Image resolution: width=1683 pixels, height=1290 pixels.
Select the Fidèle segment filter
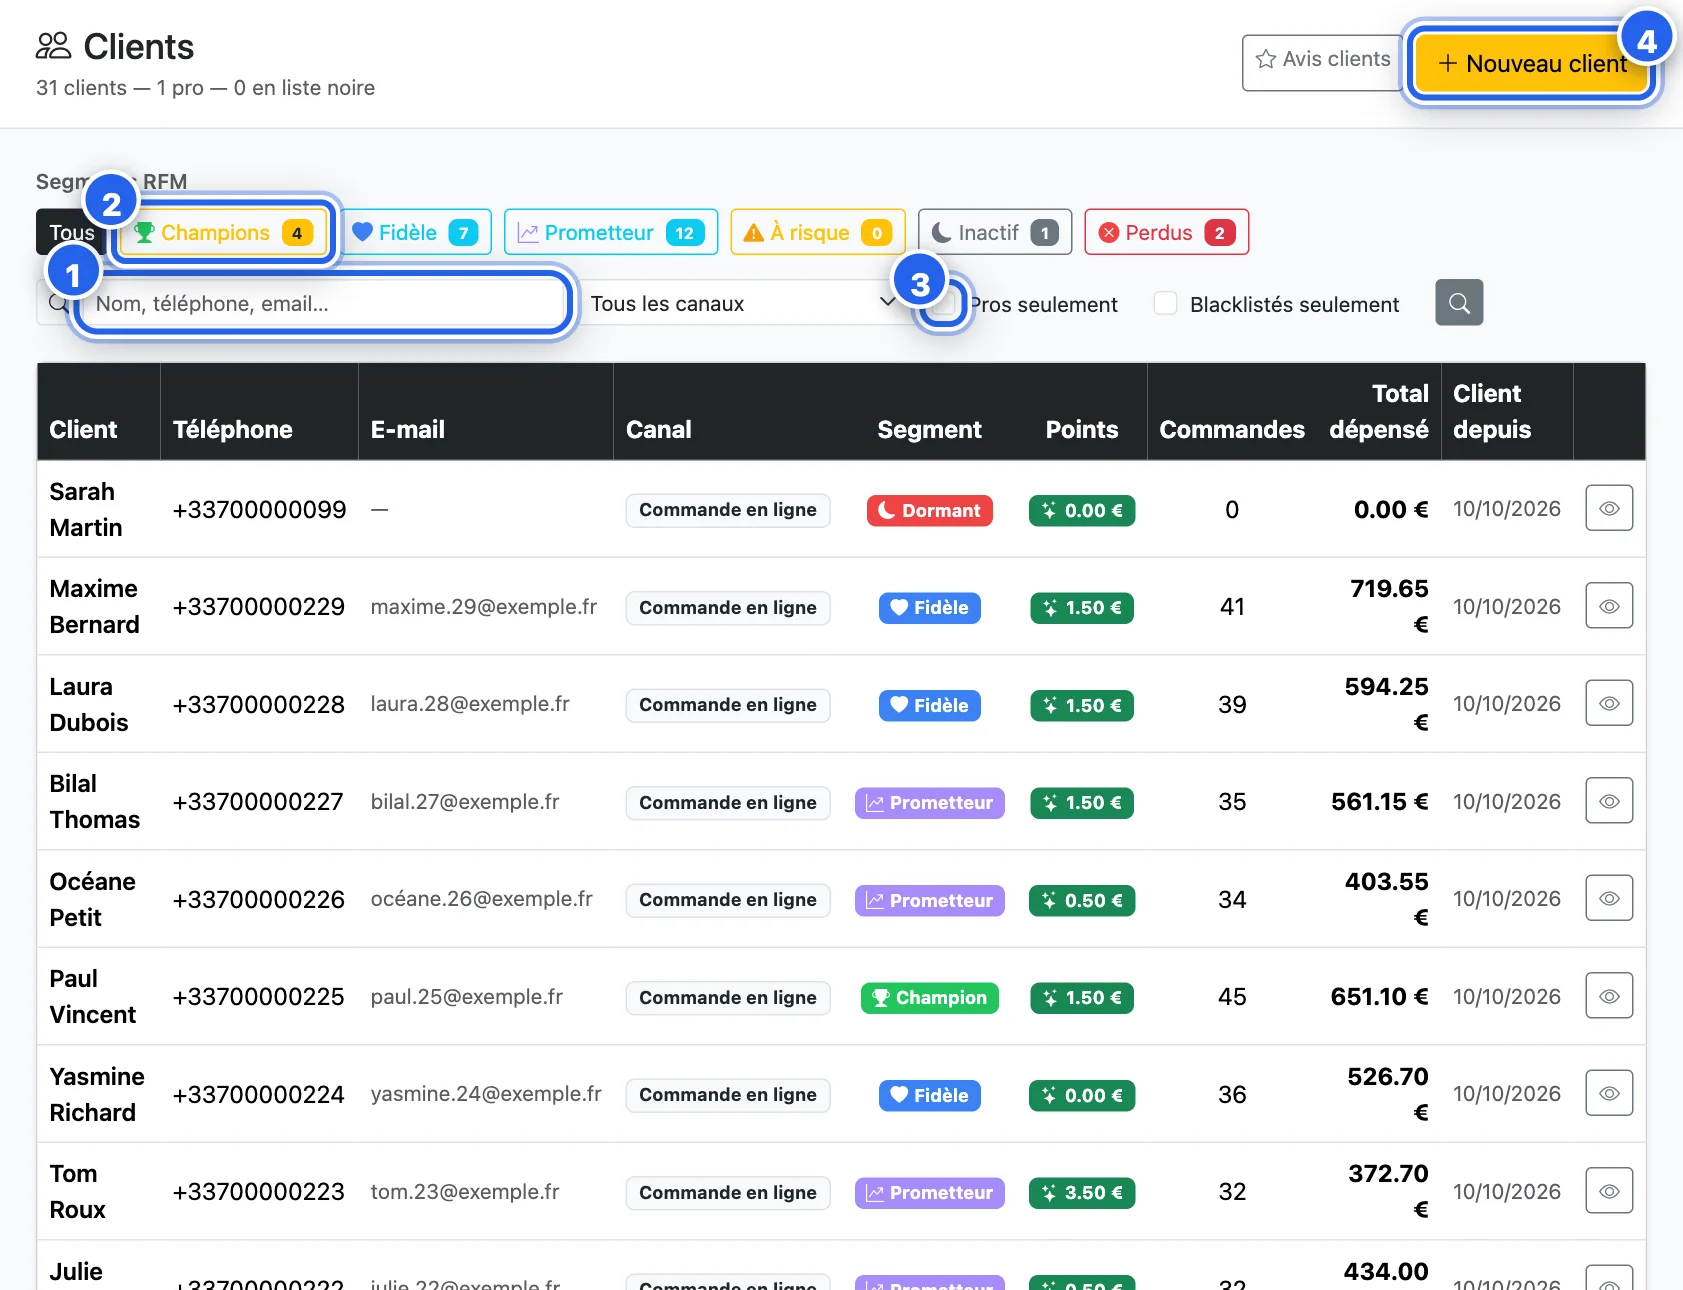click(x=416, y=232)
